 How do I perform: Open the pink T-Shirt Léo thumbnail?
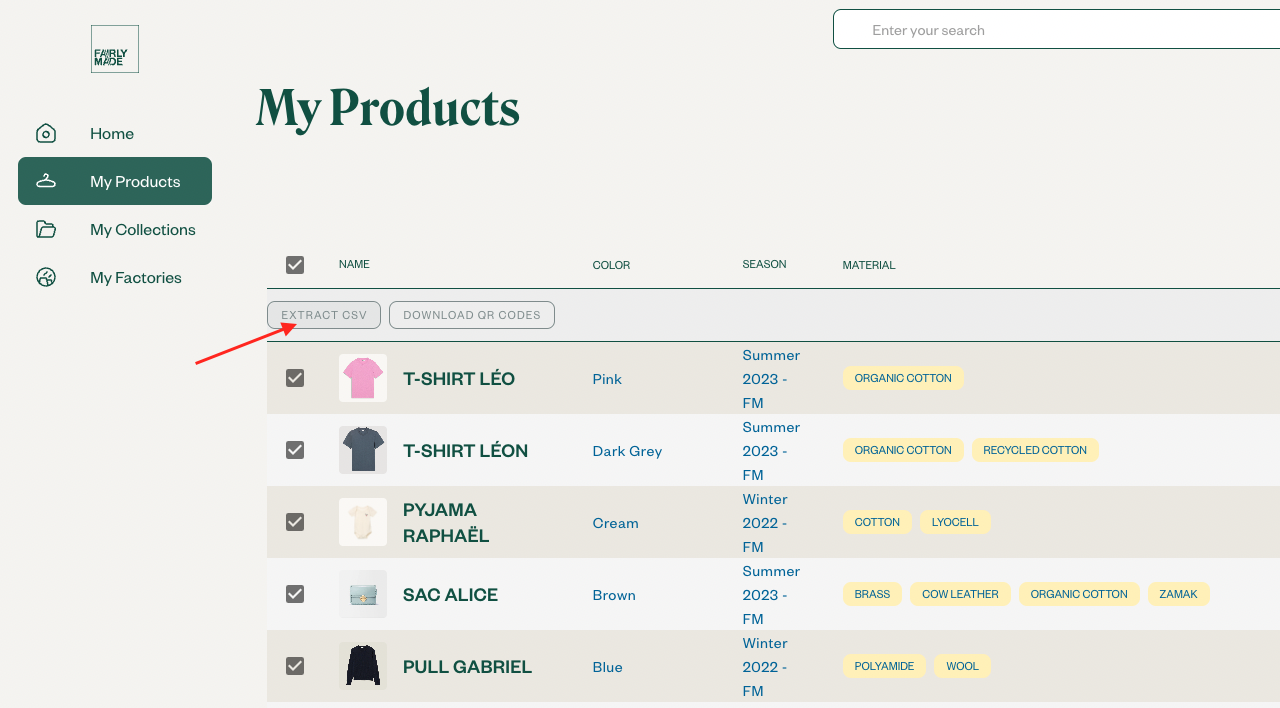(363, 378)
